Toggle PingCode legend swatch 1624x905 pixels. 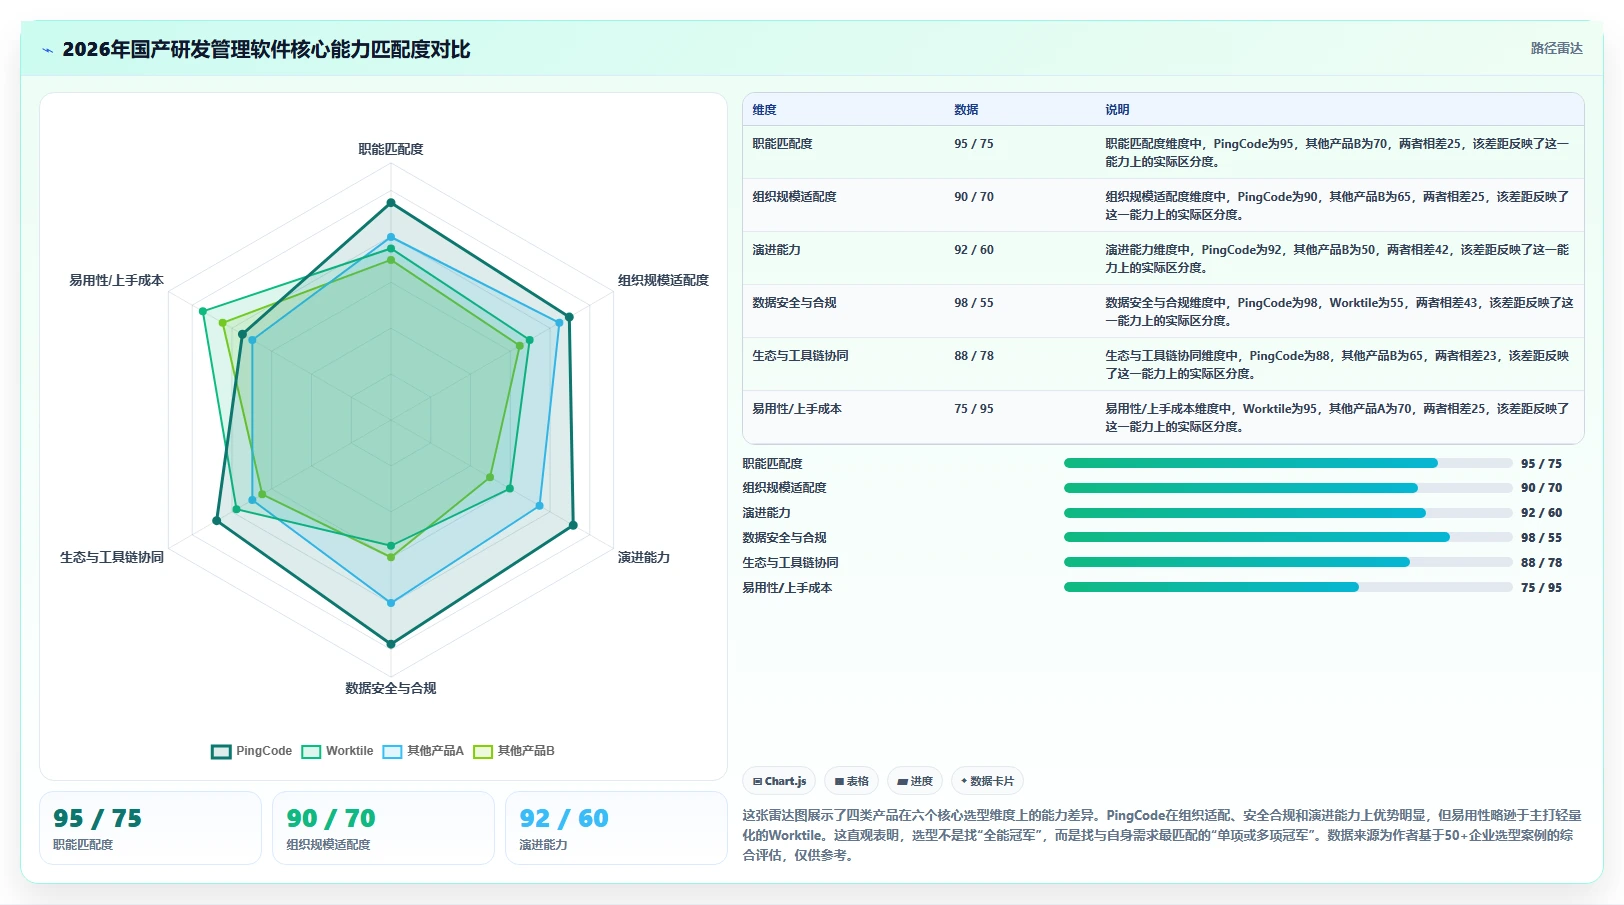221,751
